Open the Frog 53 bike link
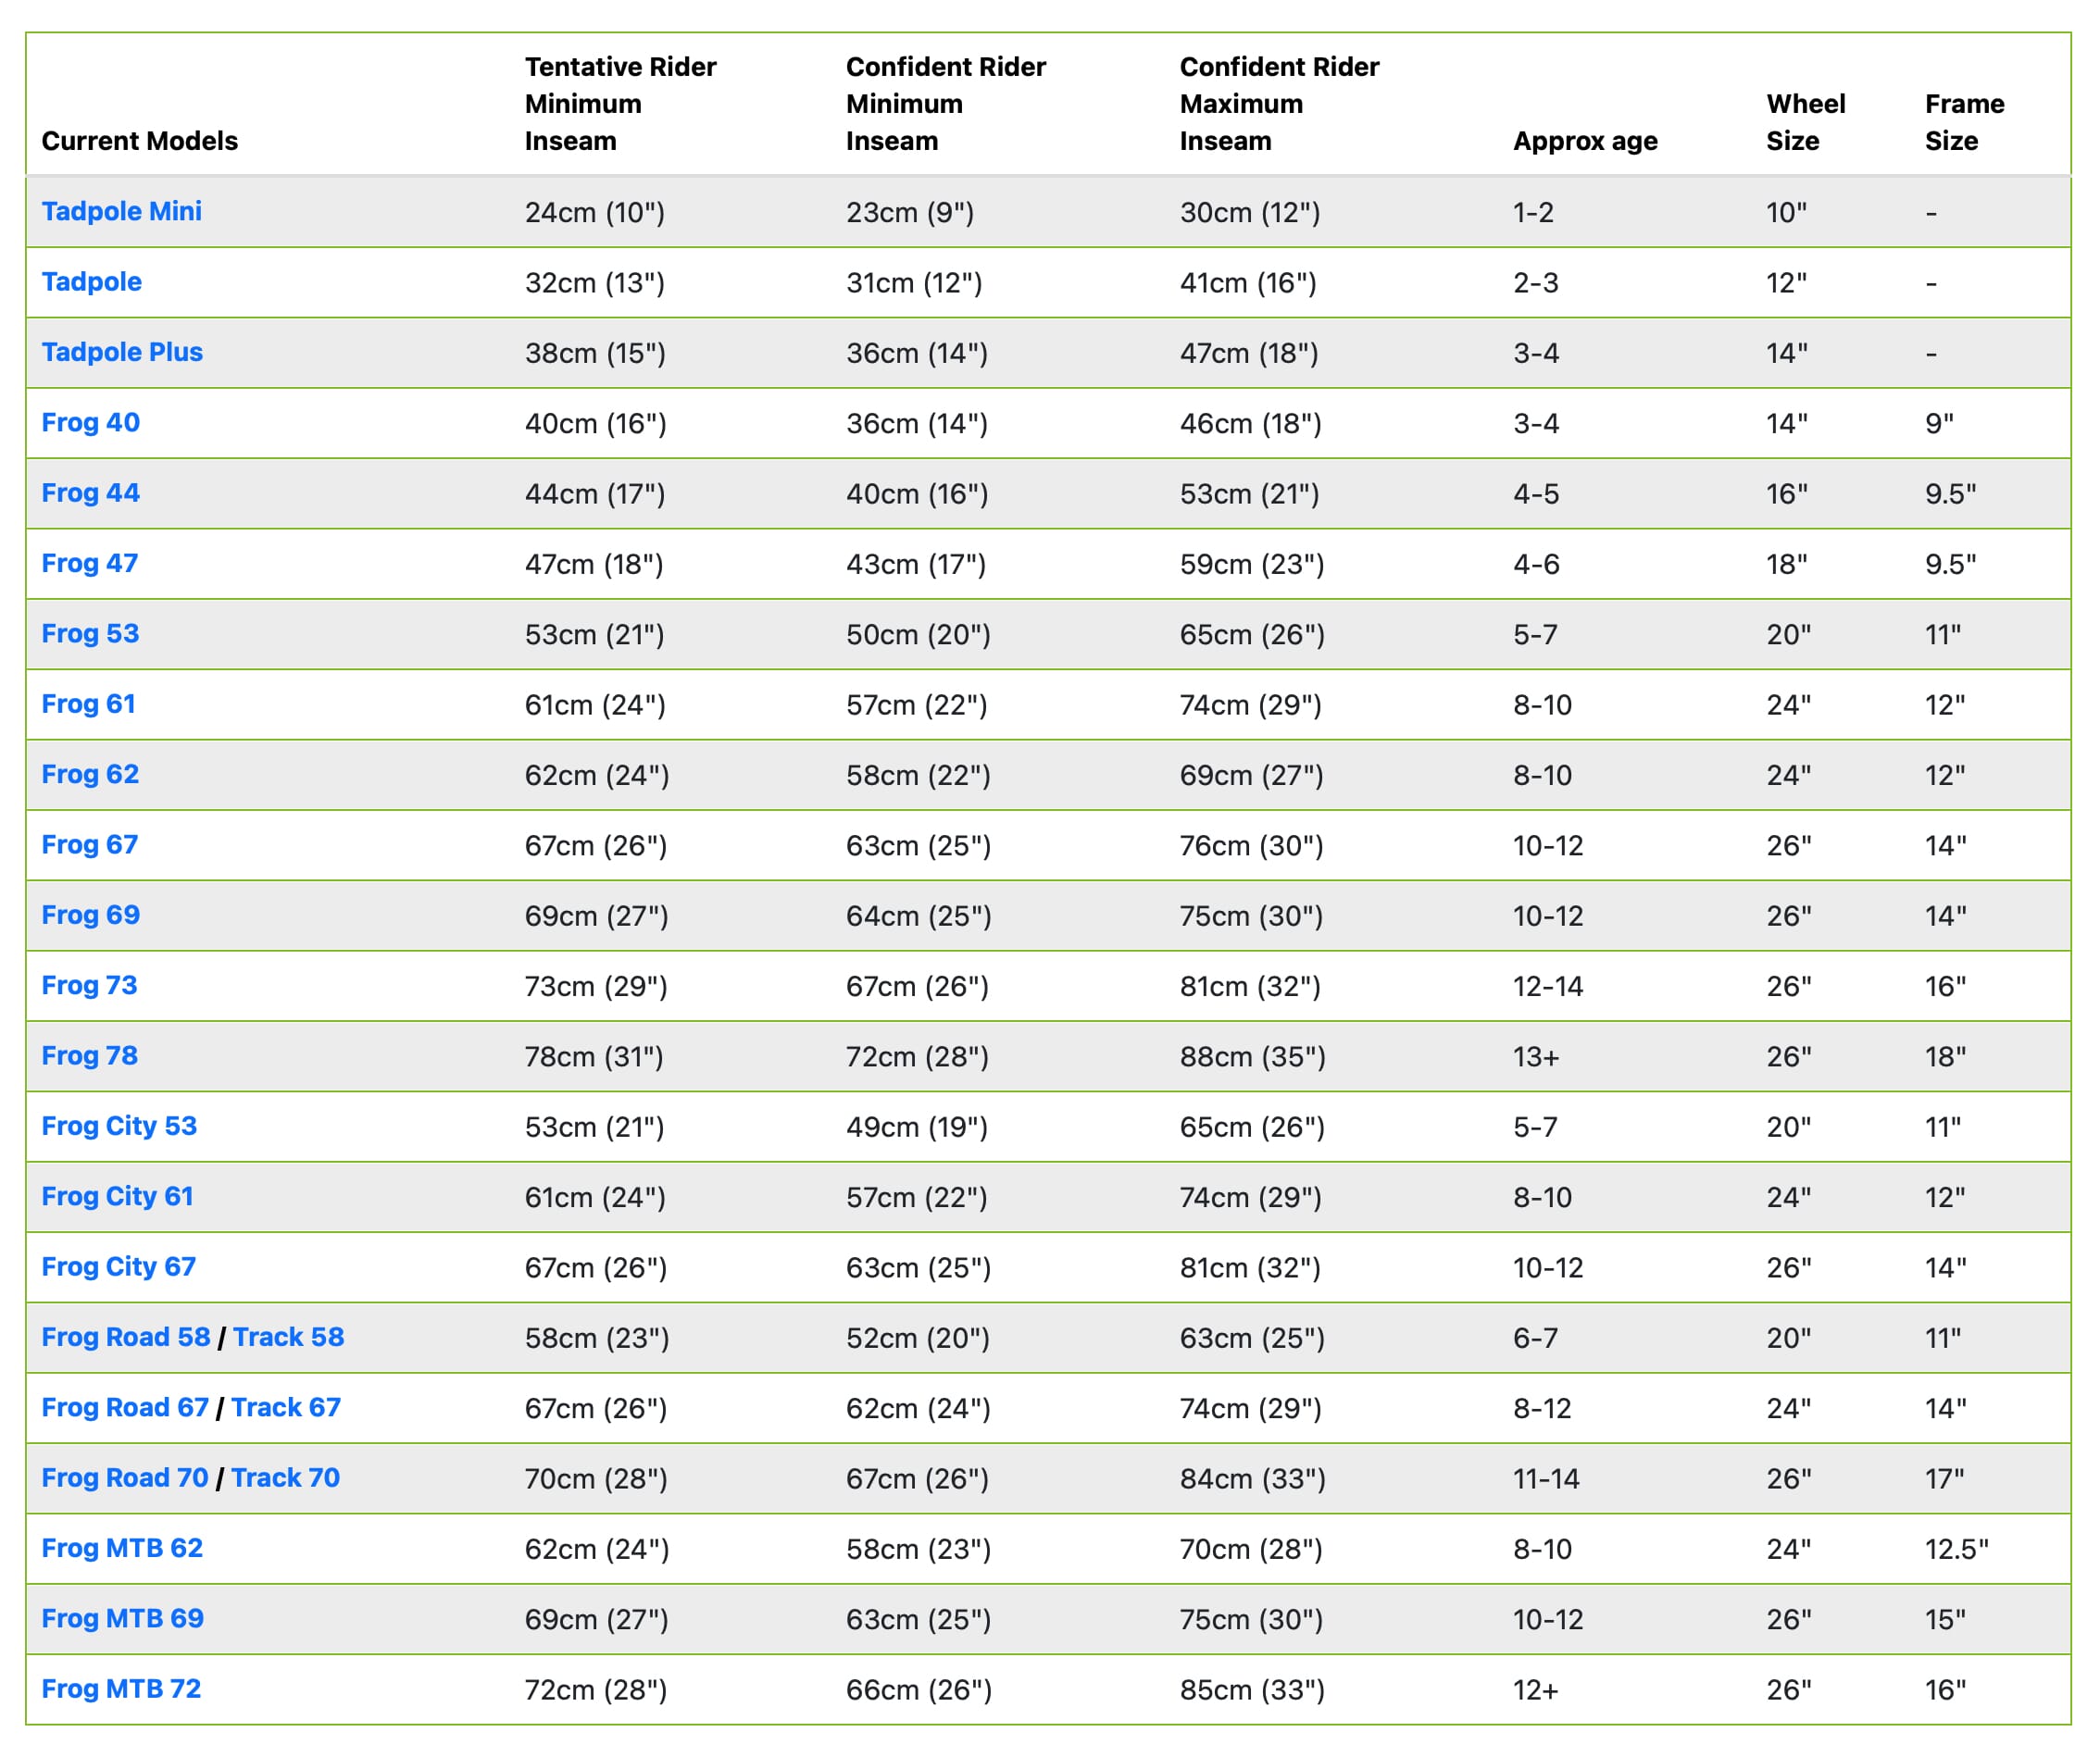The image size is (2100, 1757). pos(90,633)
